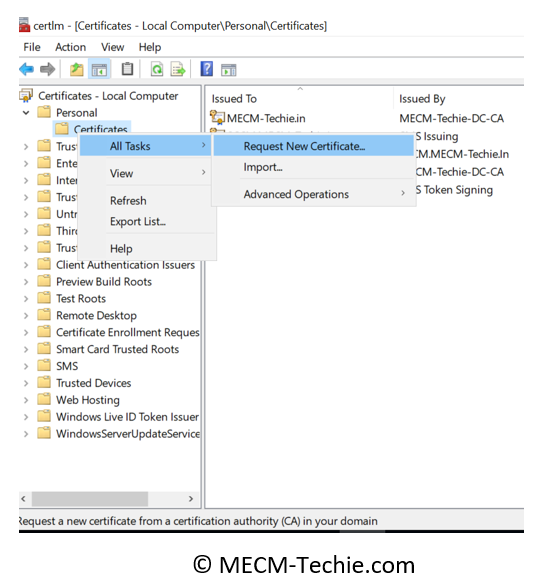Sort by the Issued By column header
The width and height of the screenshot is (543, 582).
pos(459,98)
